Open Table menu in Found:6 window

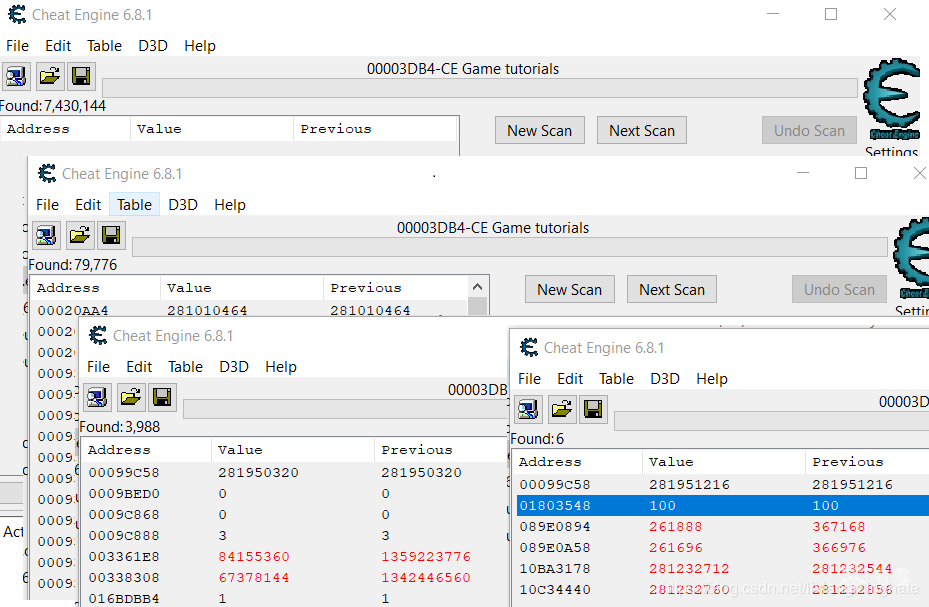click(x=616, y=378)
